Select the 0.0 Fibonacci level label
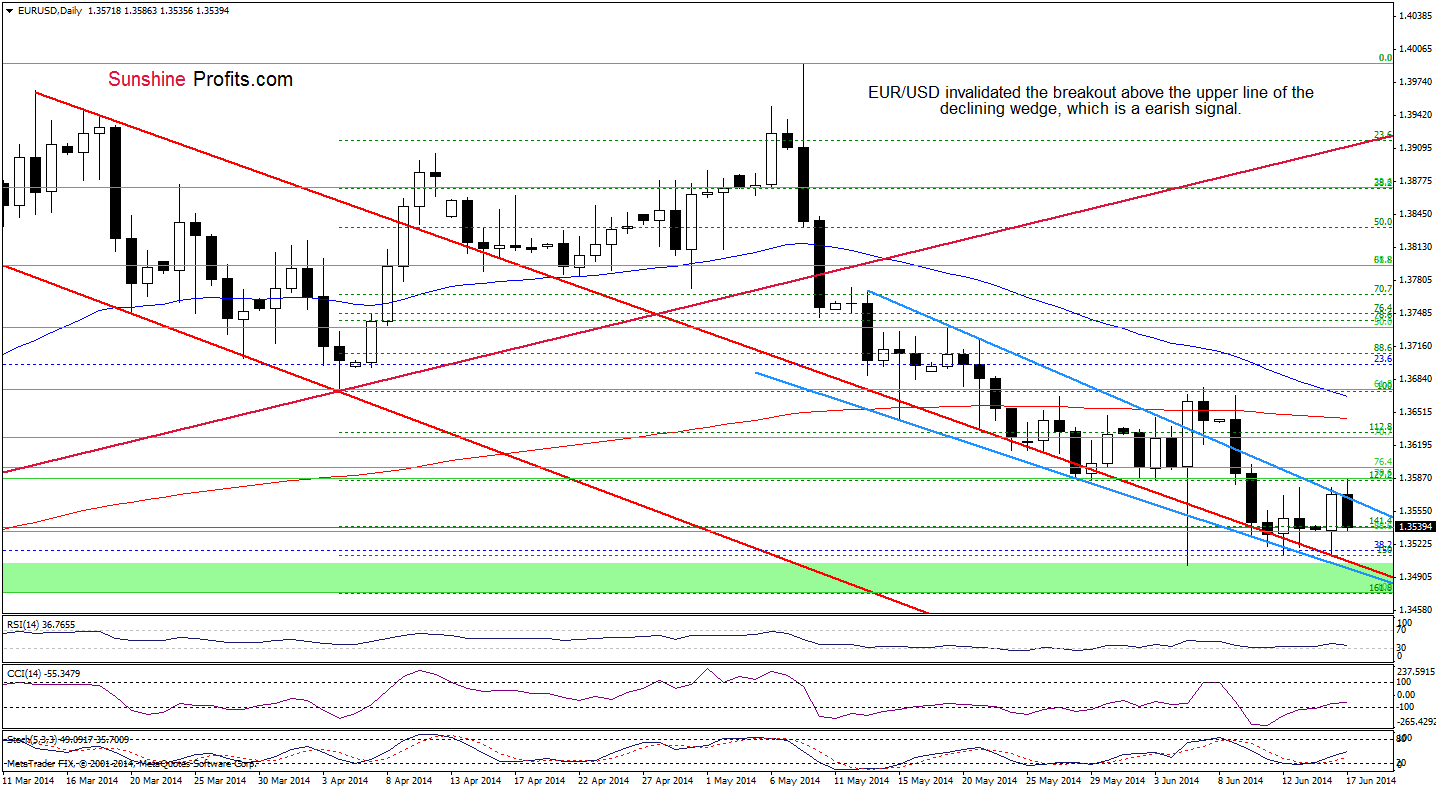The height and width of the screenshot is (789, 1436). coord(1385,58)
